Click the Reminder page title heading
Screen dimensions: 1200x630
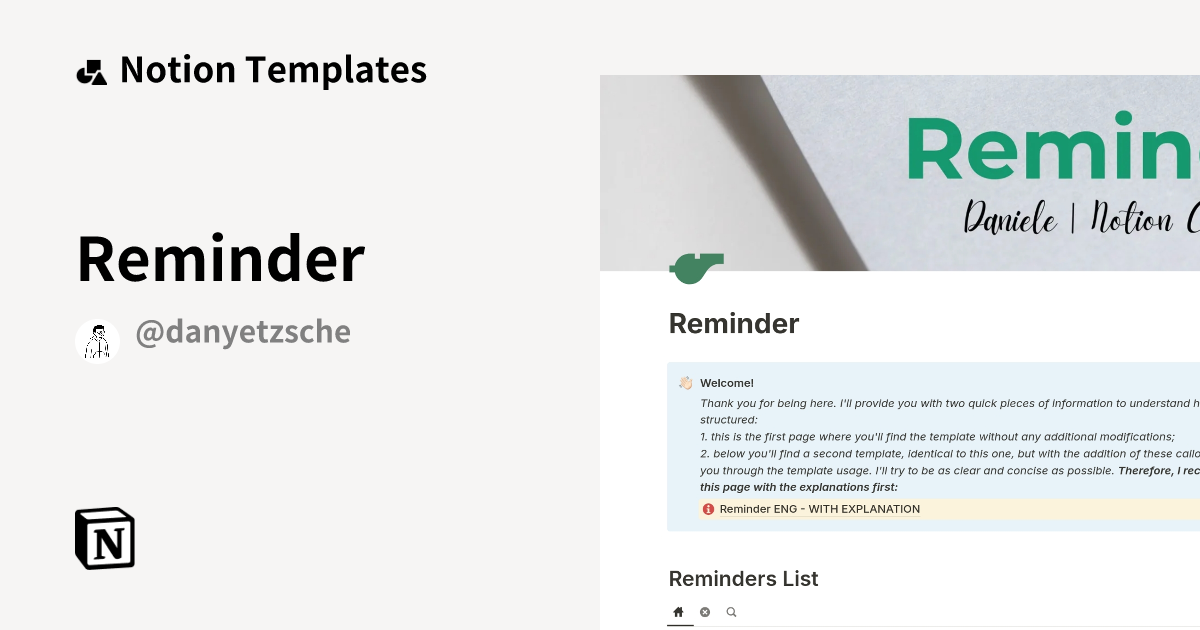click(733, 323)
